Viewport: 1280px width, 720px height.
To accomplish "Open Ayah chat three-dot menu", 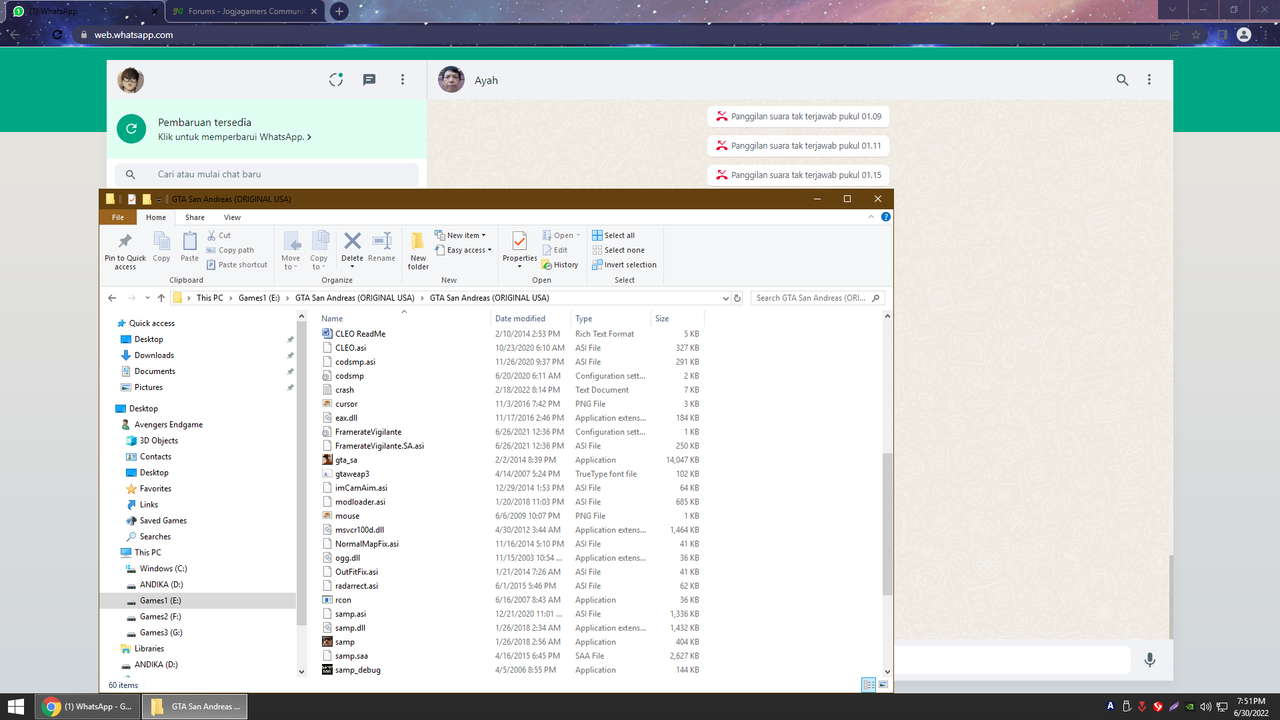I will click(x=1149, y=80).
